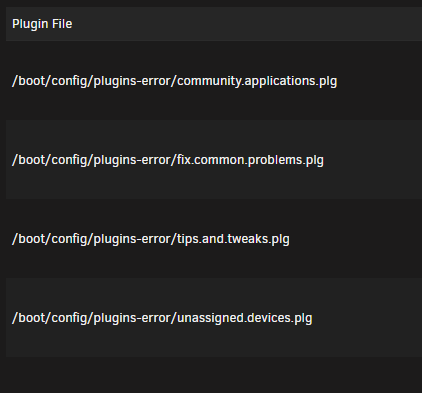Sort by the Plugin File column header
The width and height of the screenshot is (422, 393).
pyautogui.click(x=42, y=24)
